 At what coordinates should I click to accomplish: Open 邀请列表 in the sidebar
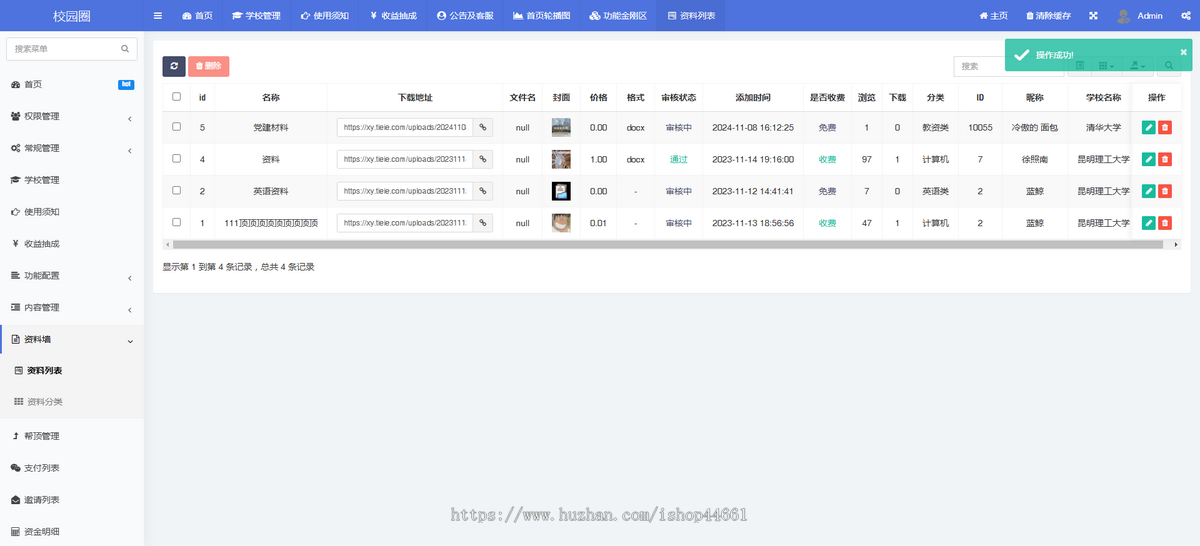click(x=72, y=500)
